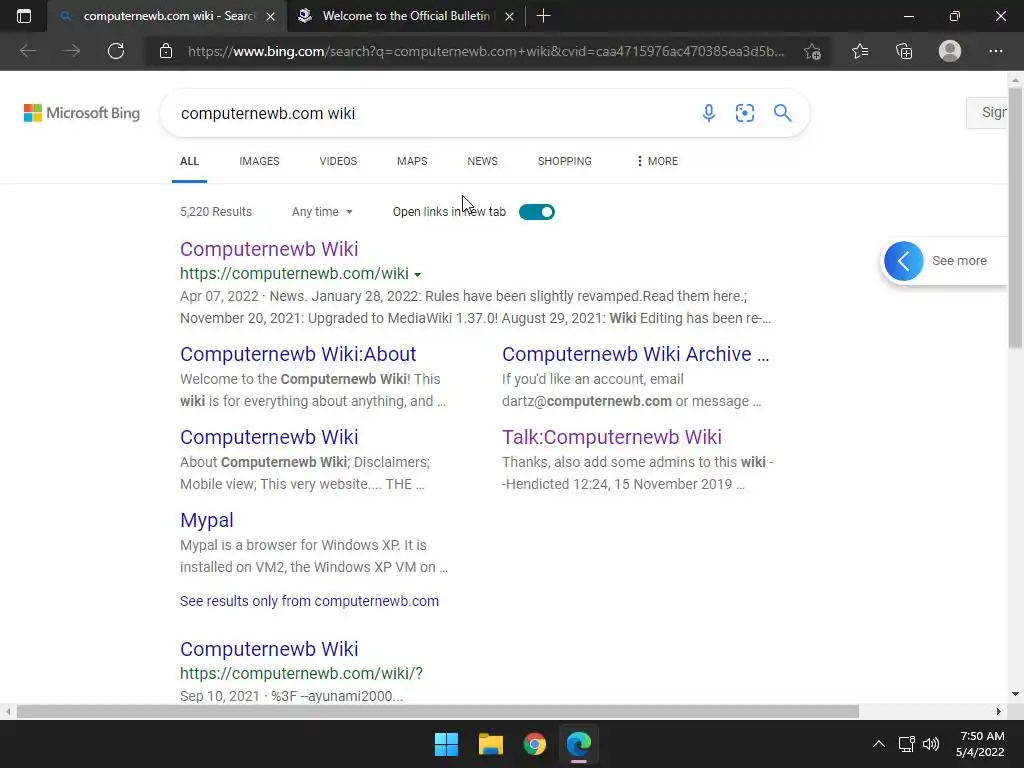Open the tab actions menu icon
This screenshot has width=1024, height=768.
click(x=24, y=16)
